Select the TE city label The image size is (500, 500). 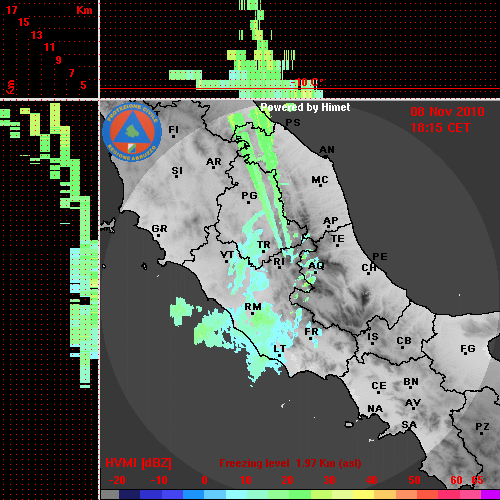click(x=338, y=239)
